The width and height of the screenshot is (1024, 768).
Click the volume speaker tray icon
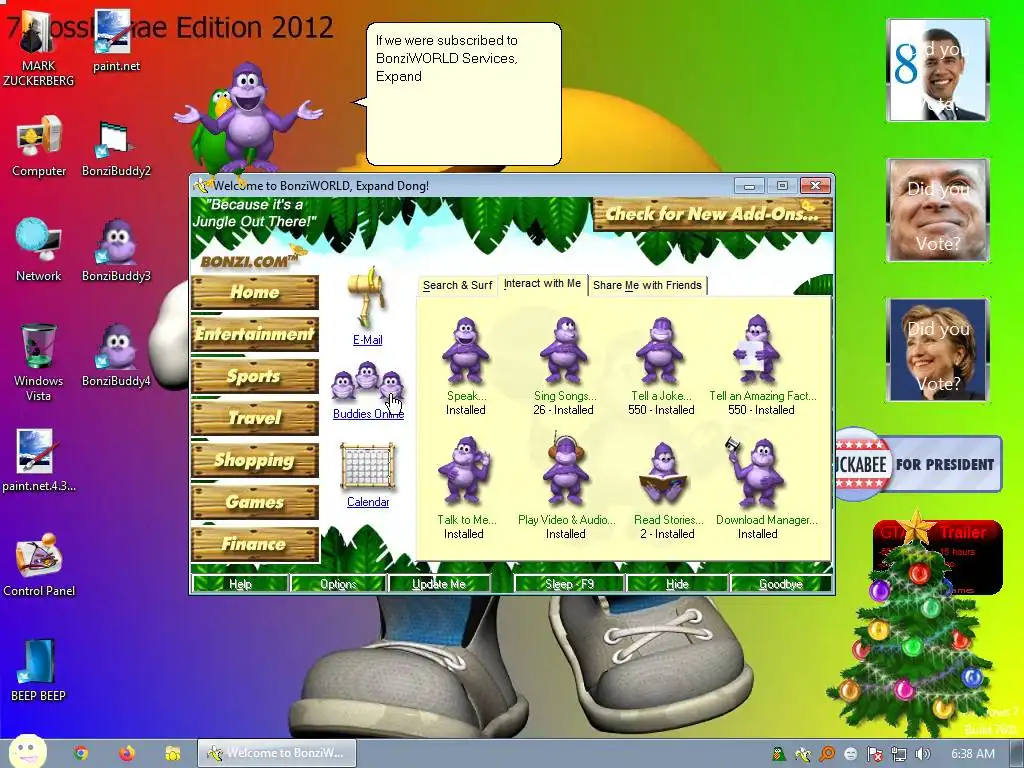coord(923,754)
